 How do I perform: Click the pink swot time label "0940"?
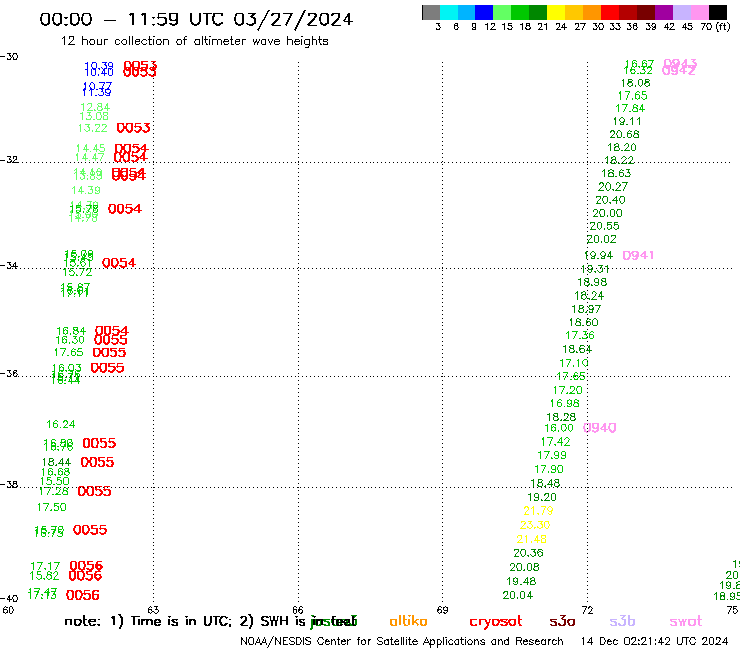point(599,428)
